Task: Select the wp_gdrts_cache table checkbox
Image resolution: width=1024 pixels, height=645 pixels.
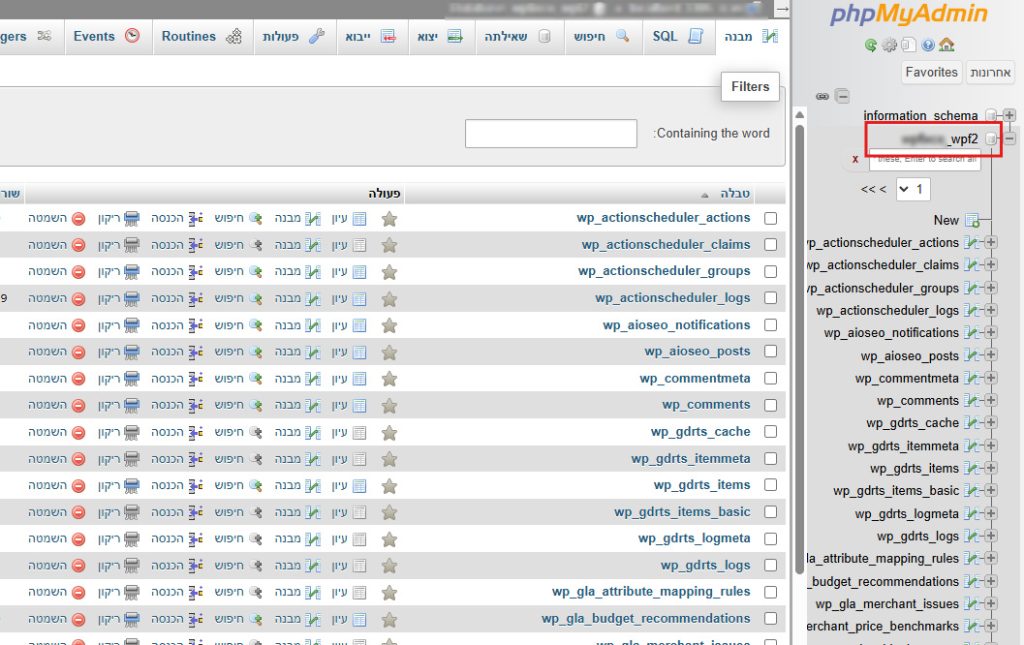Action: [x=770, y=432]
